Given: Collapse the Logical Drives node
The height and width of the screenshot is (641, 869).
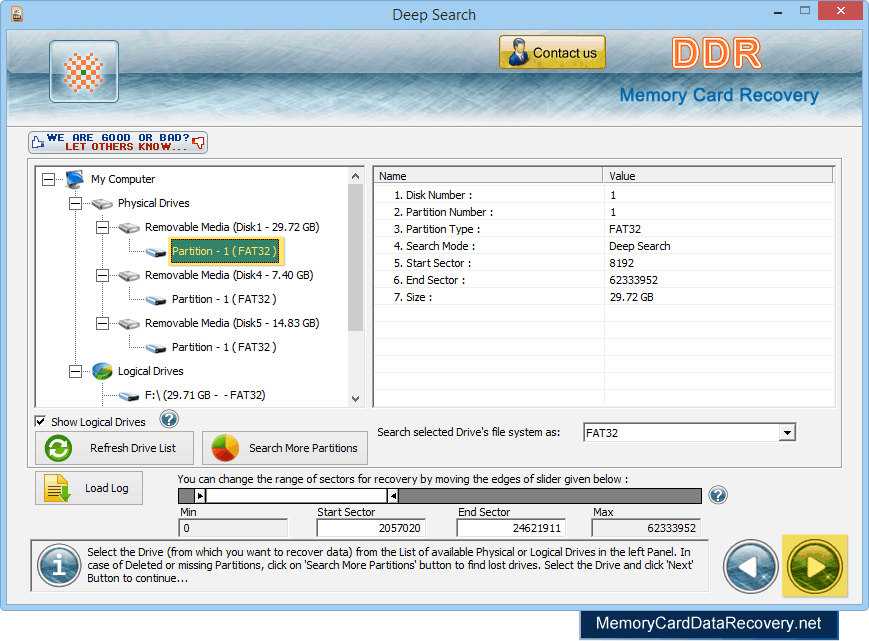Looking at the screenshot, I should [x=75, y=371].
